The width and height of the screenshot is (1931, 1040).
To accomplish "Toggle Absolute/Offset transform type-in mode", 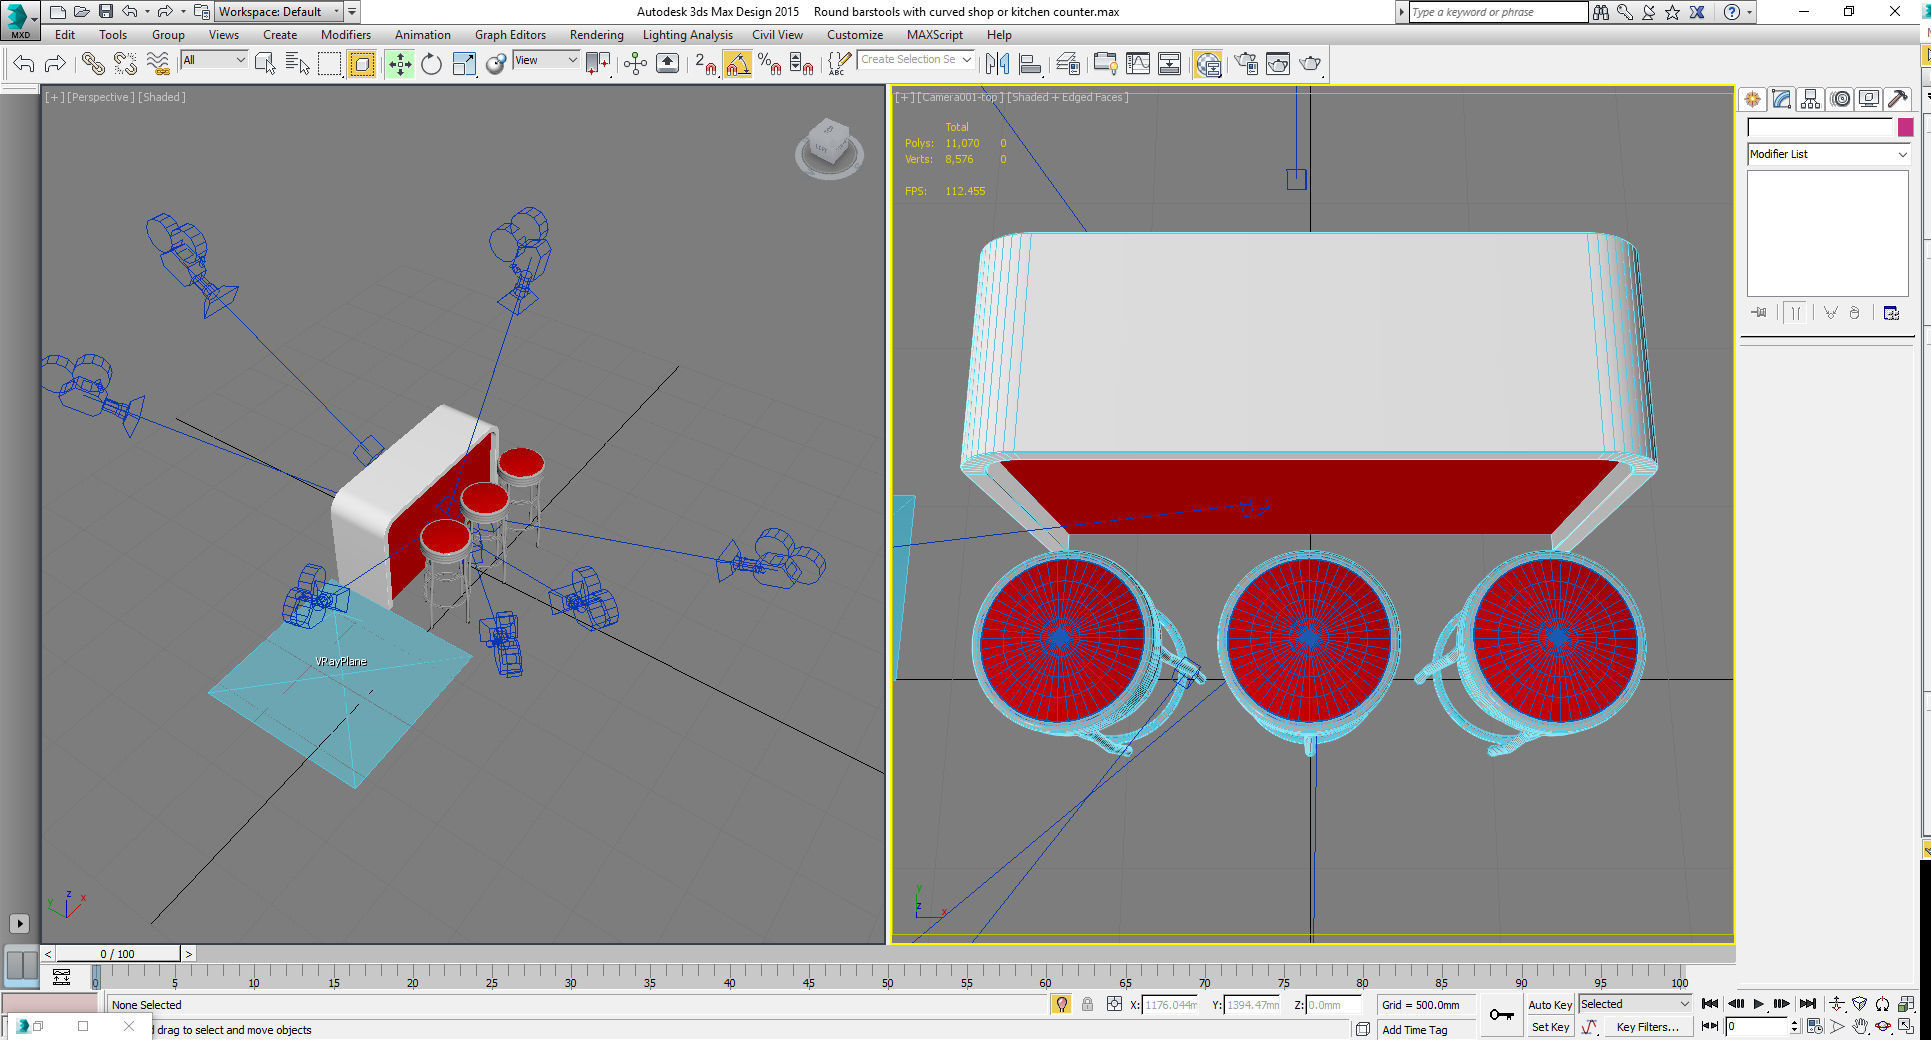I will [1114, 1004].
